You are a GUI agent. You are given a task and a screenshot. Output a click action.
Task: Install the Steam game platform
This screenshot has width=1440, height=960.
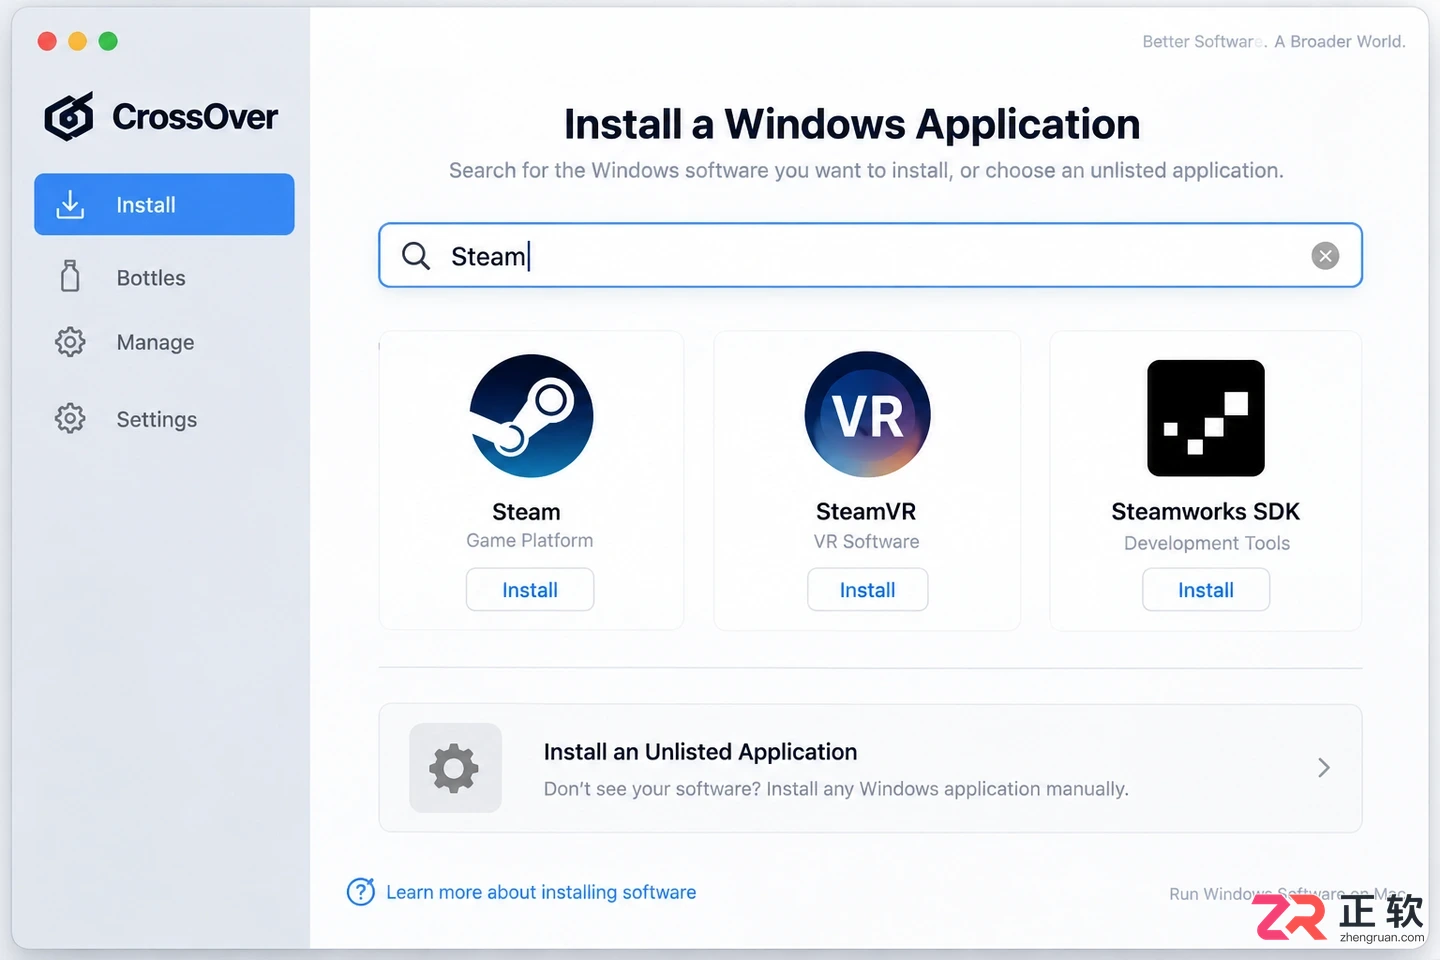click(530, 590)
